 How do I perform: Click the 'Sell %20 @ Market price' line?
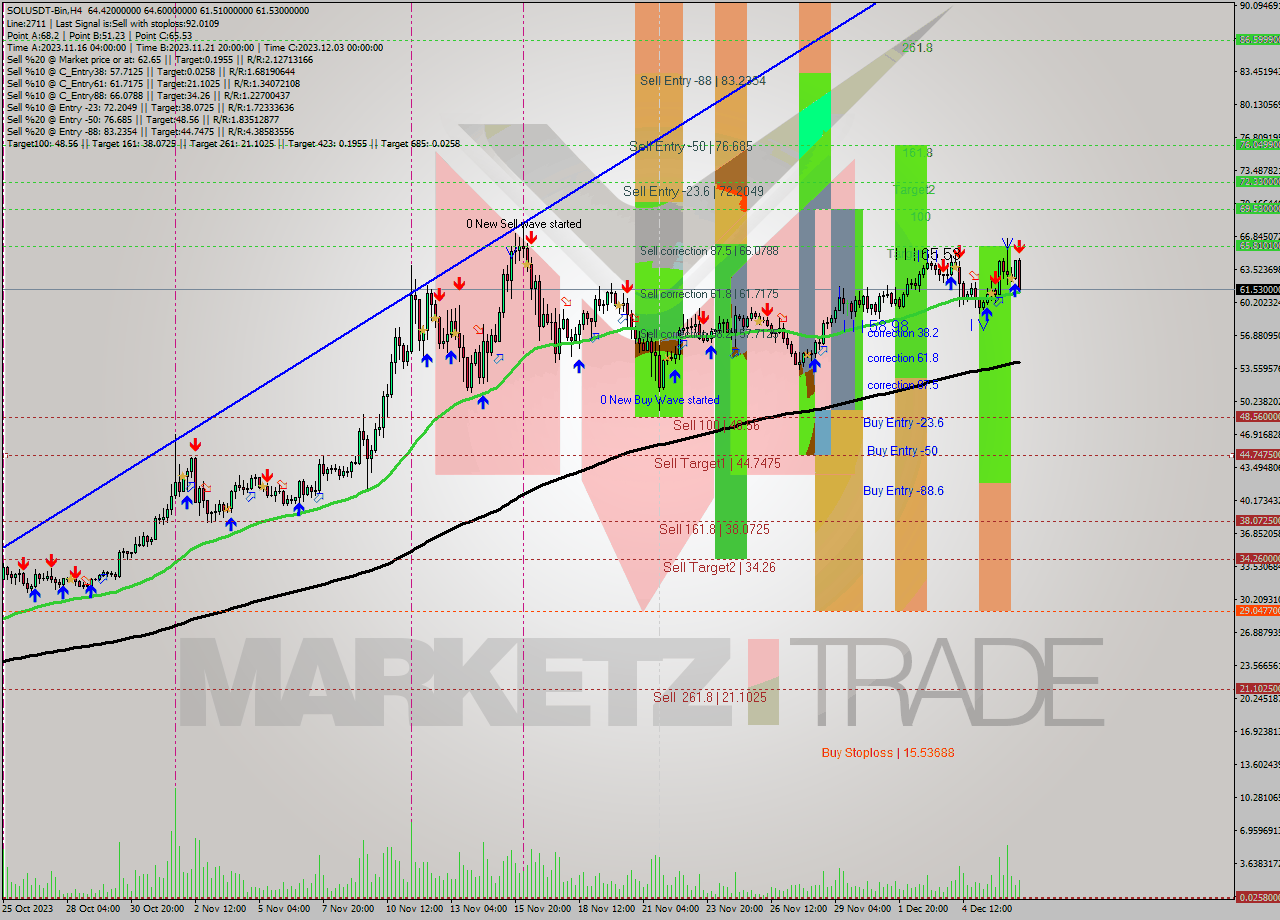coord(159,59)
